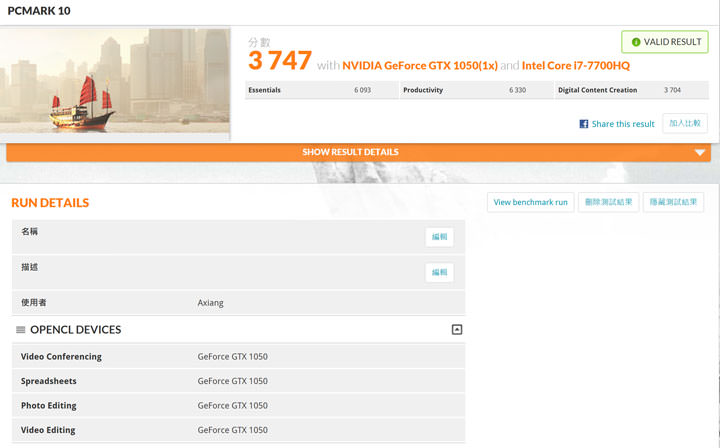
Task: Click the 刪除測試結果 delete button
Action: pyautogui.click(x=608, y=202)
